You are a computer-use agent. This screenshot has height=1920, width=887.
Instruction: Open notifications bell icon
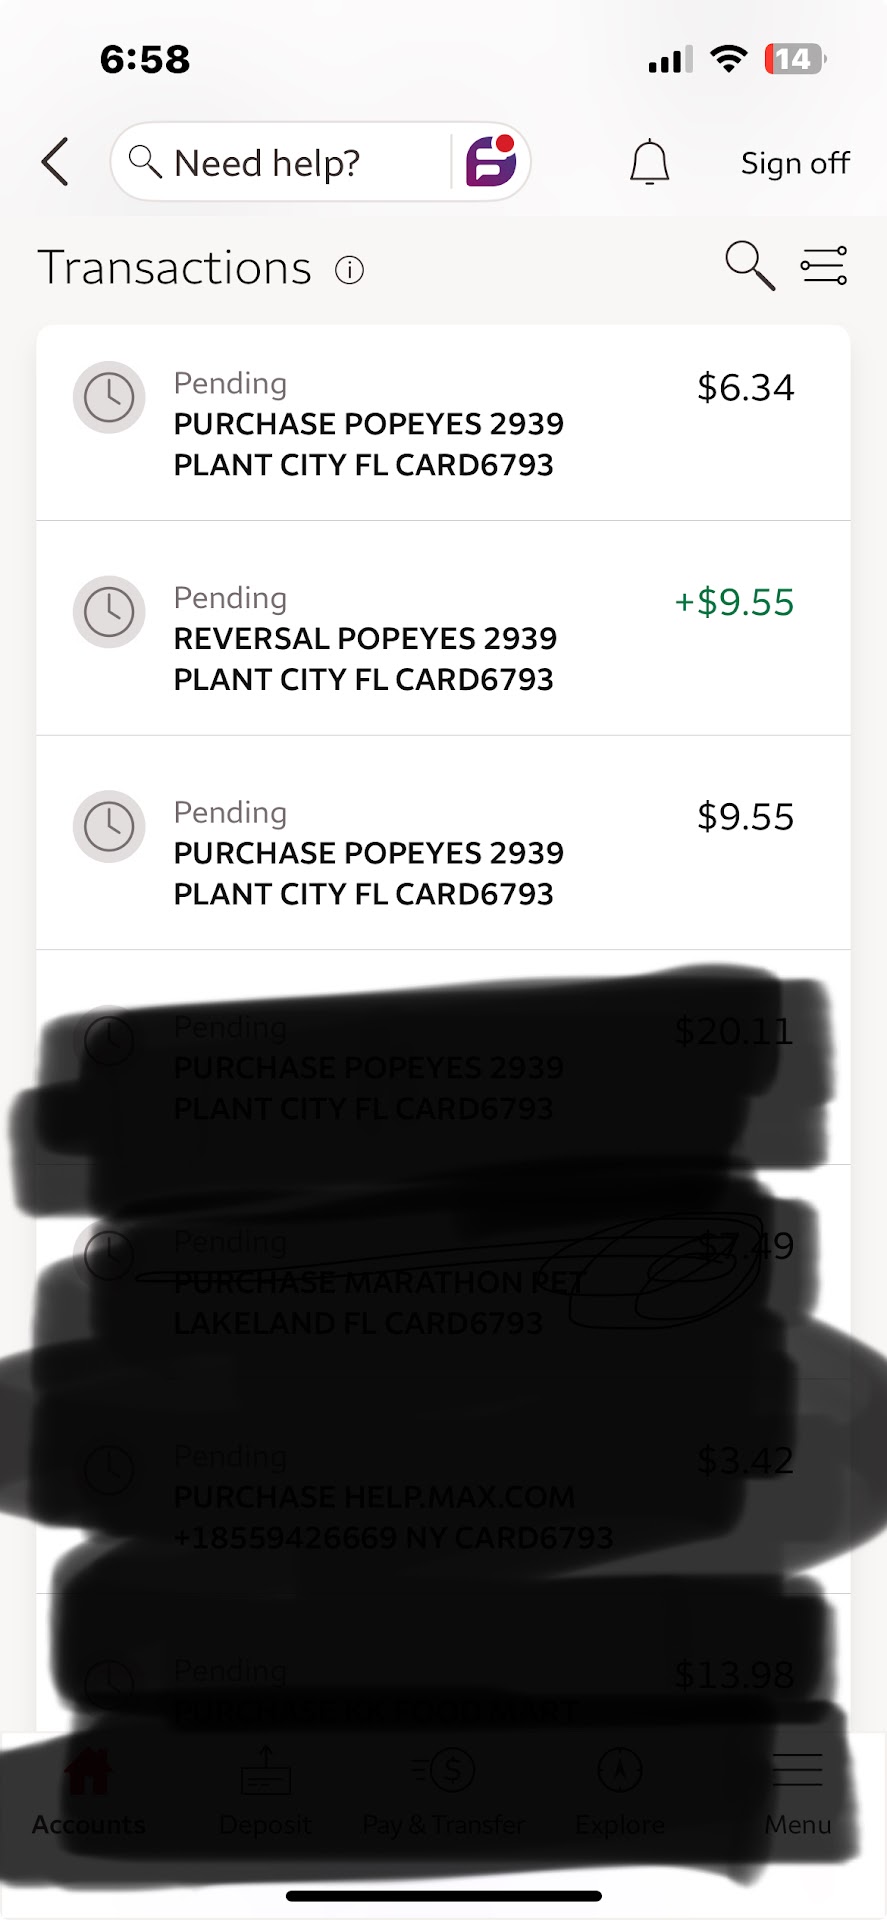point(649,162)
